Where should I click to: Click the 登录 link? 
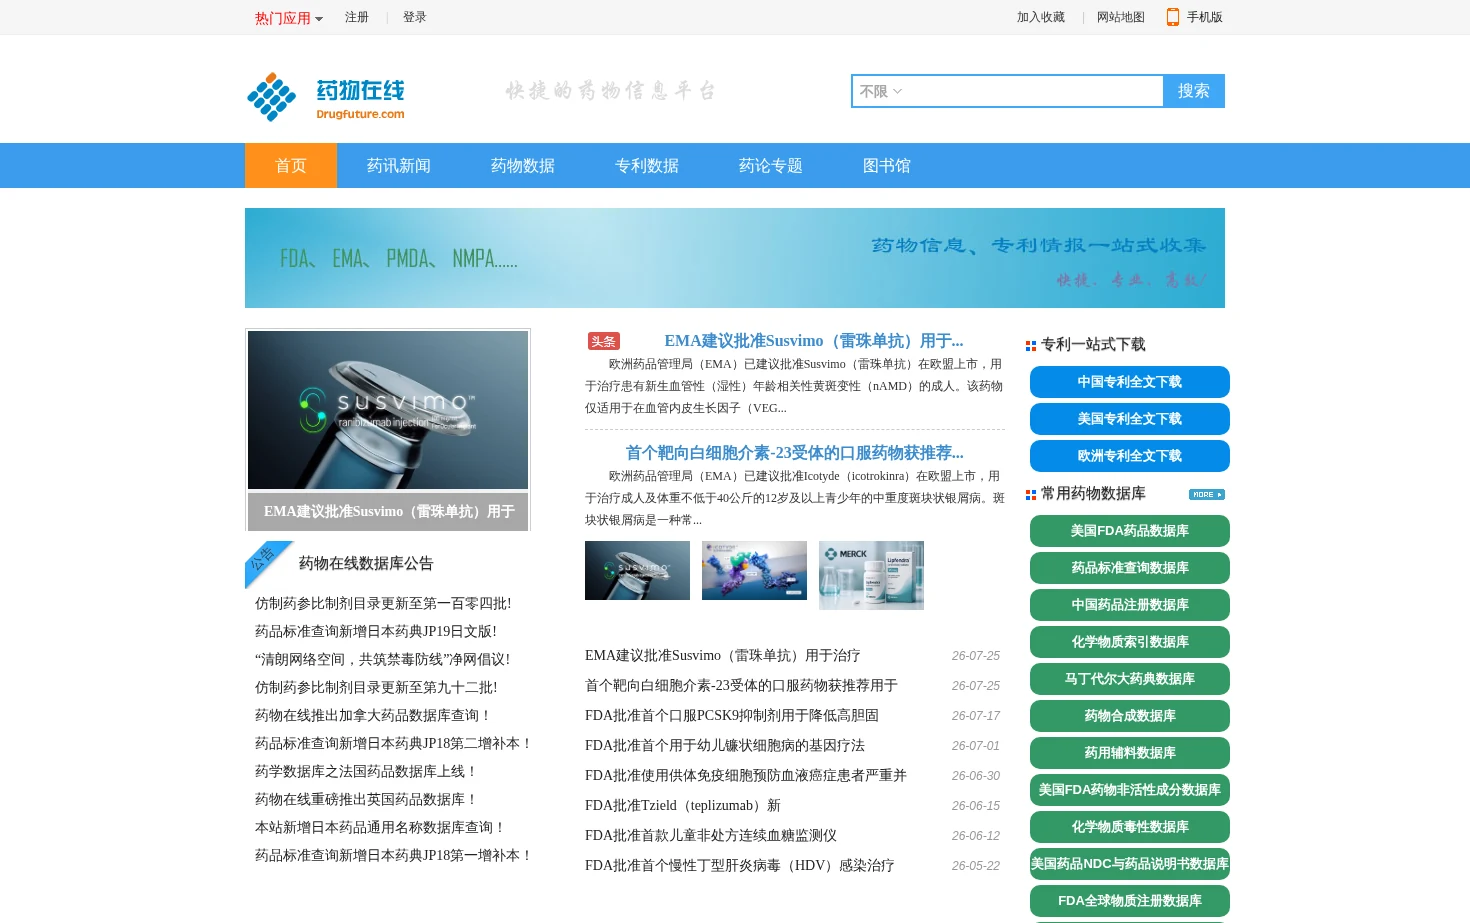(x=415, y=17)
